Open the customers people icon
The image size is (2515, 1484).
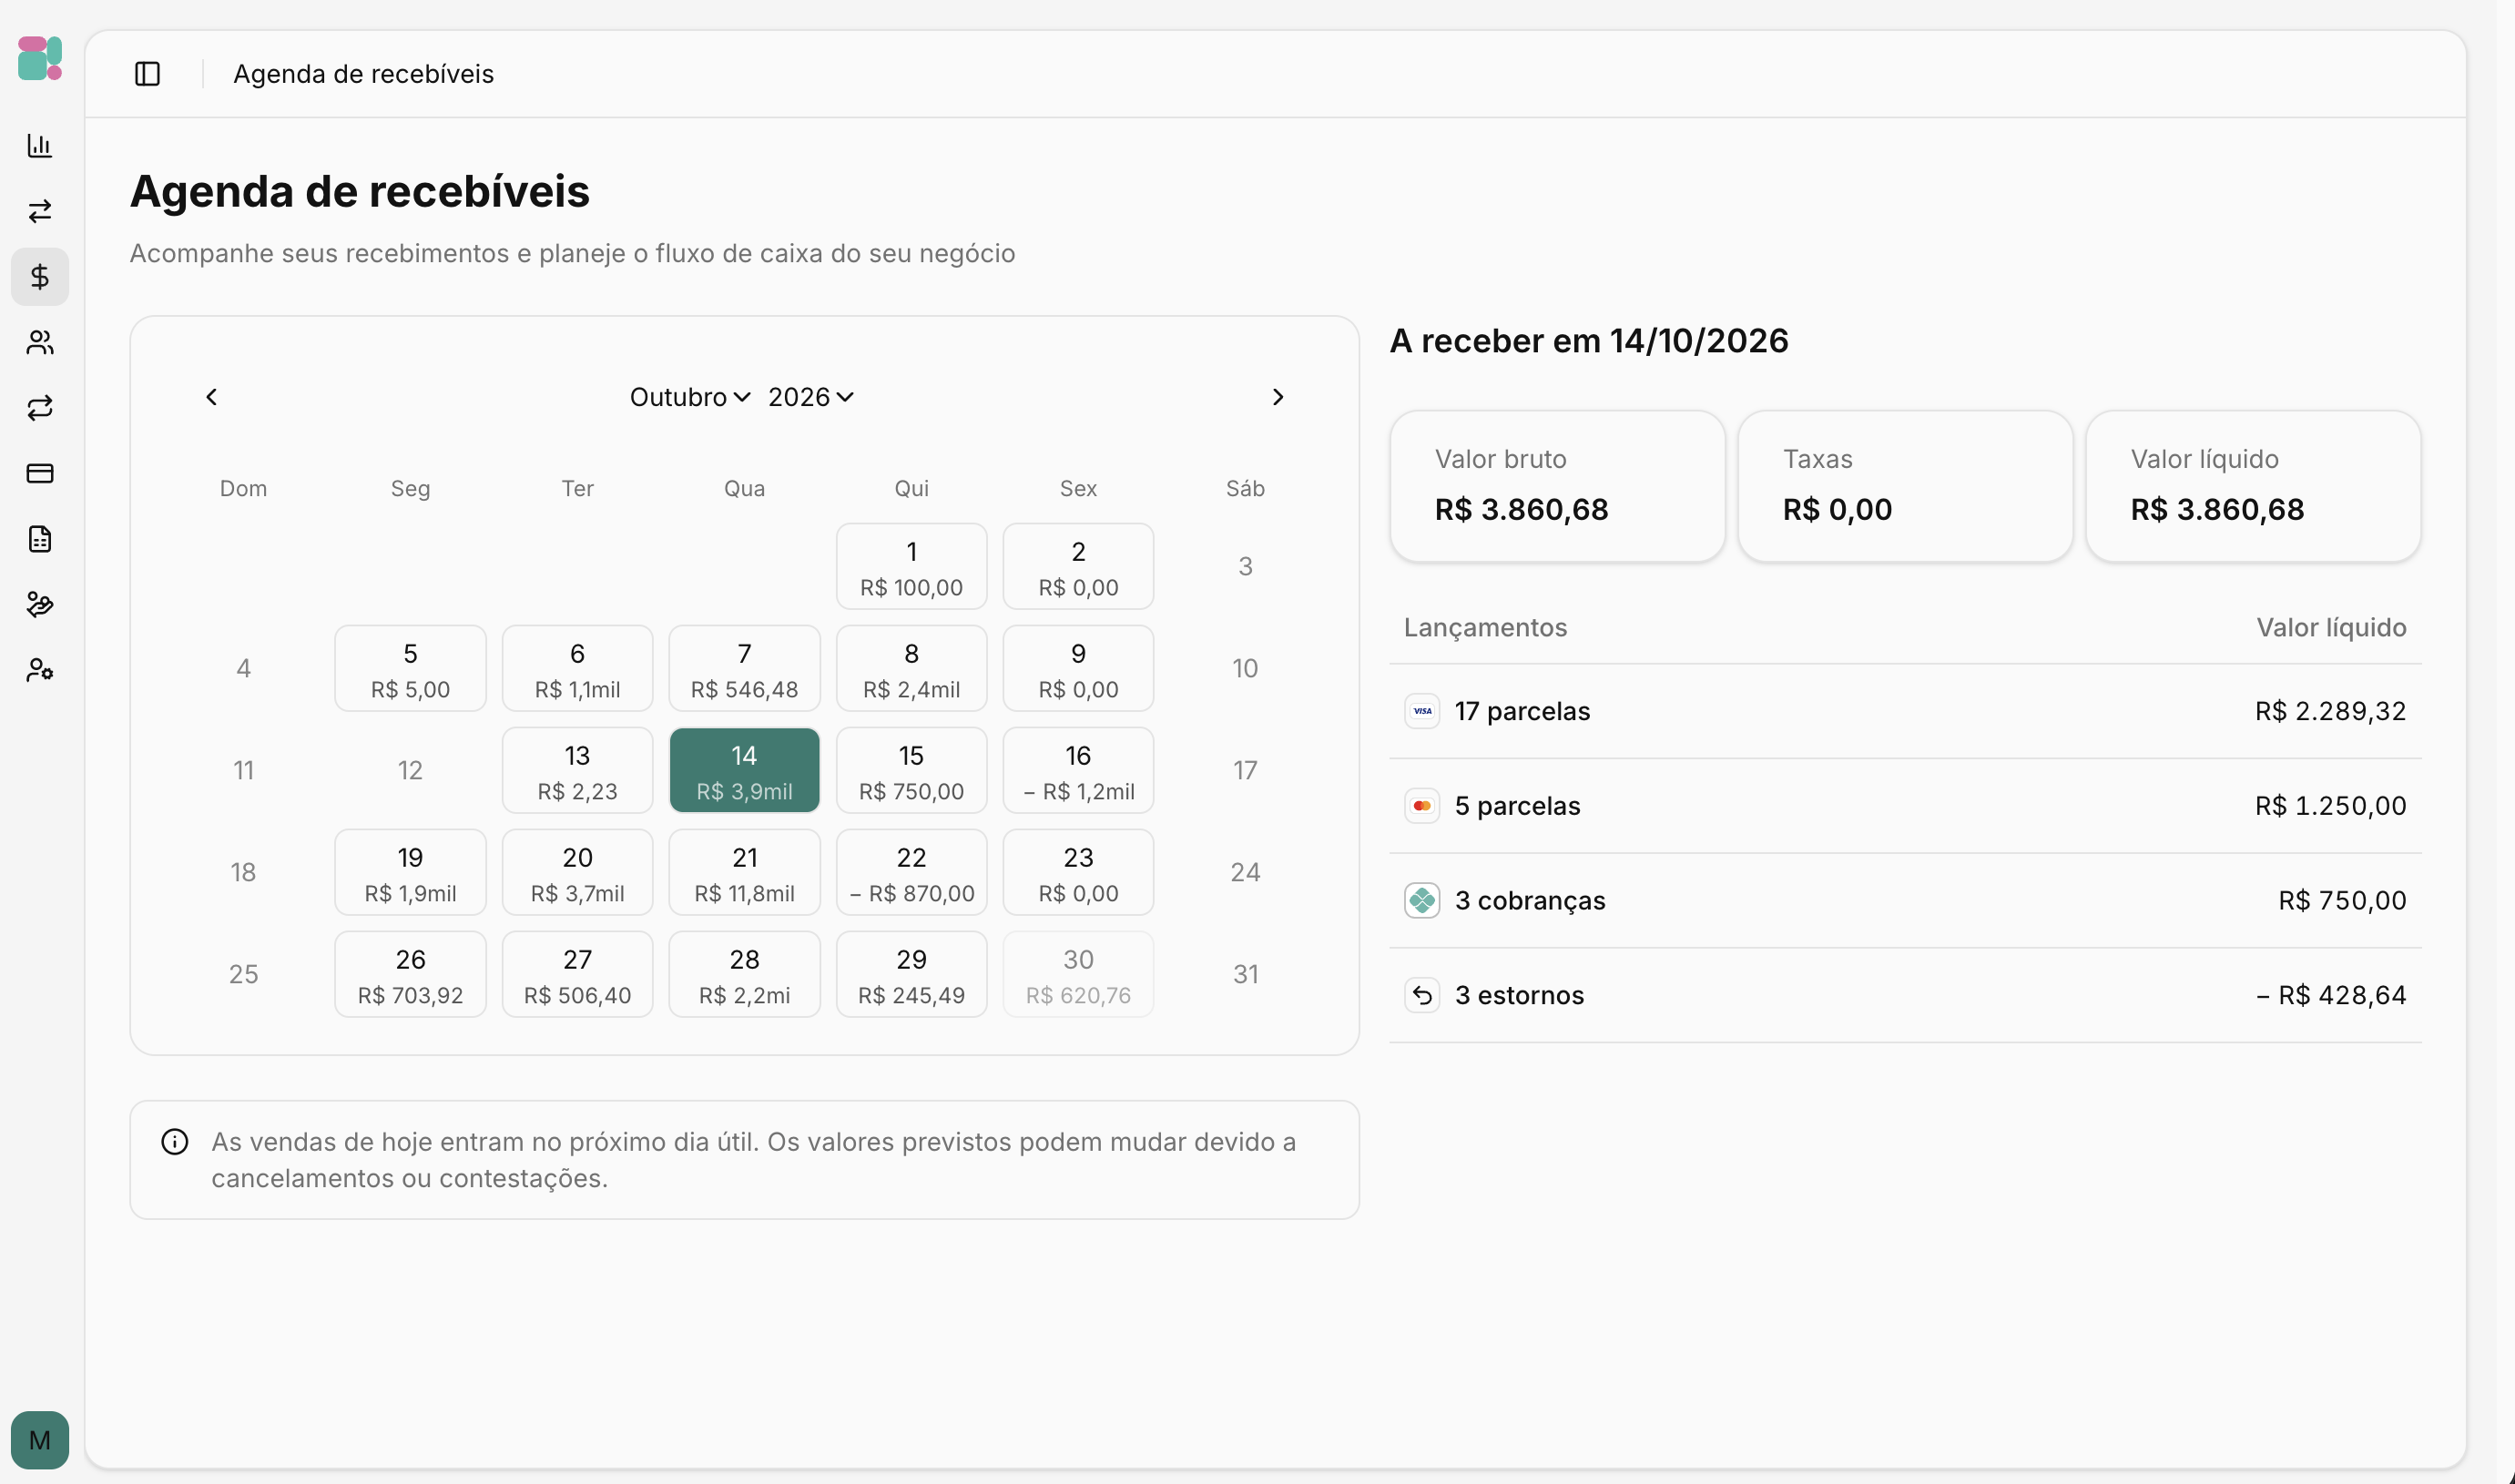tap(40, 343)
